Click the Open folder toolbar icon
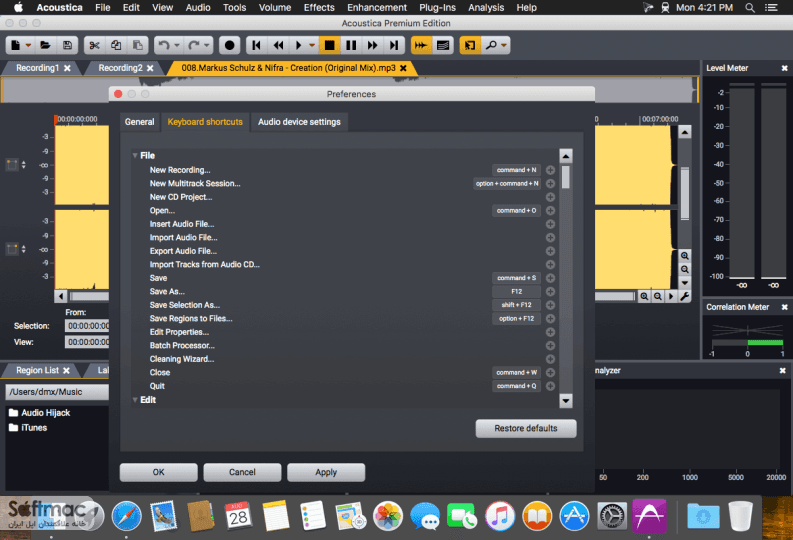This screenshot has height=540, width=793. [45, 46]
